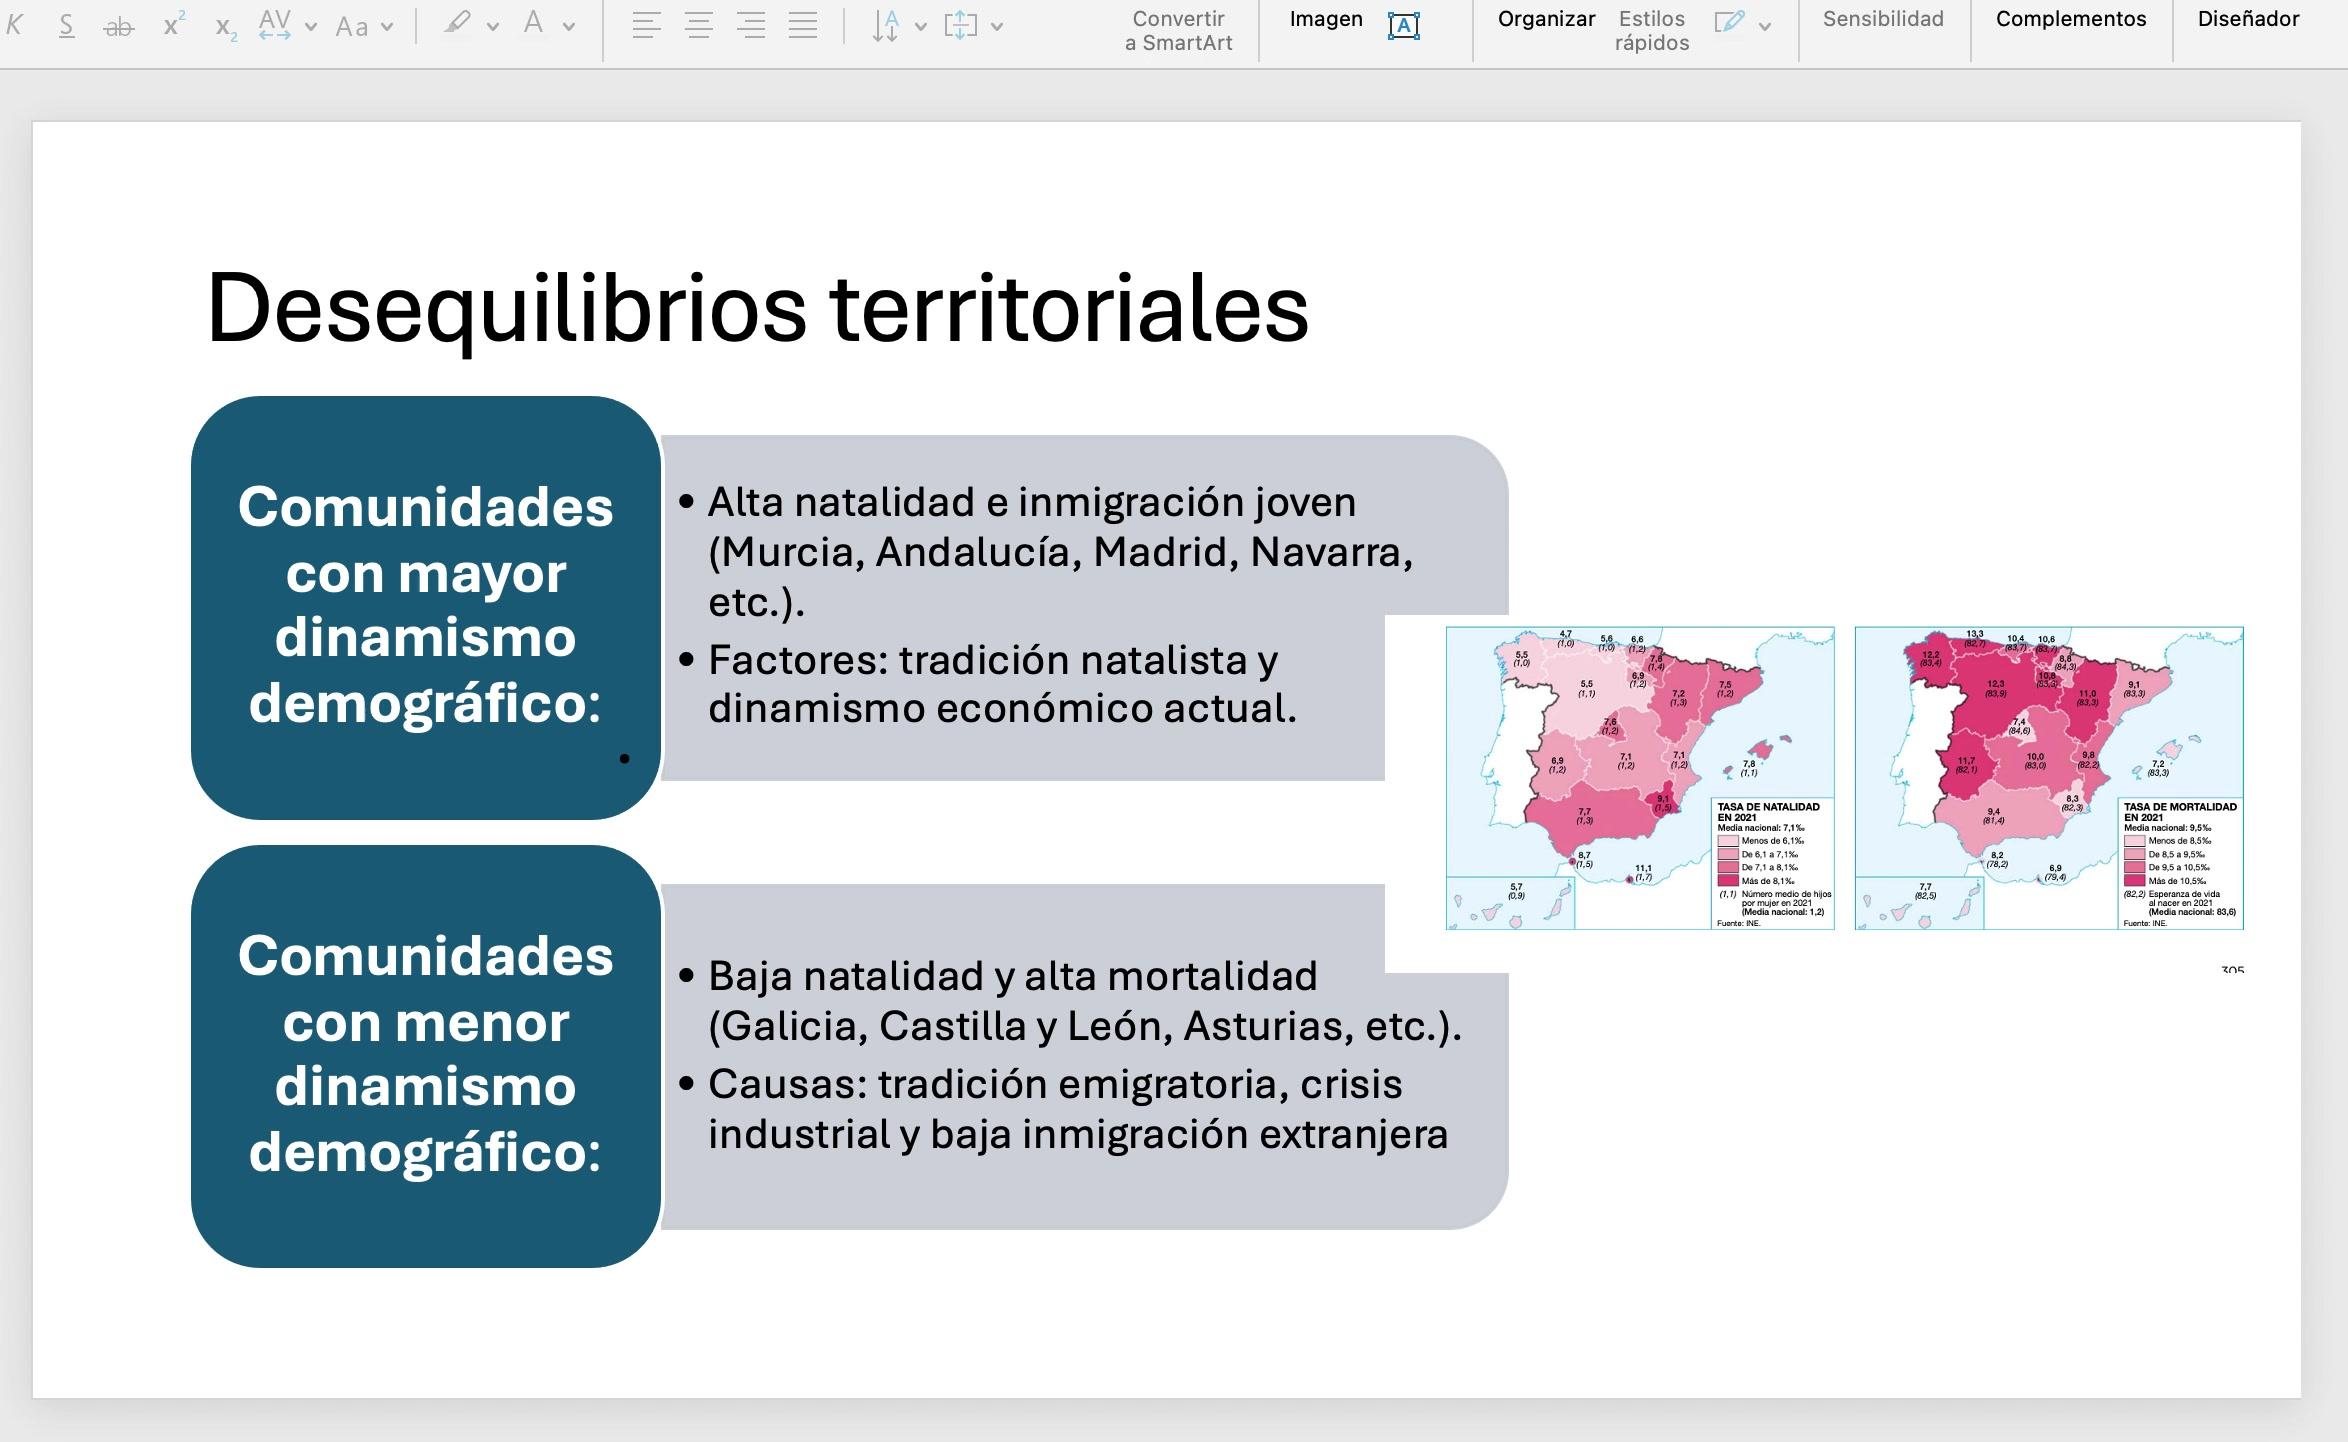Open the Organizar menu
Screen dimensions: 2348x1442
point(1546,19)
